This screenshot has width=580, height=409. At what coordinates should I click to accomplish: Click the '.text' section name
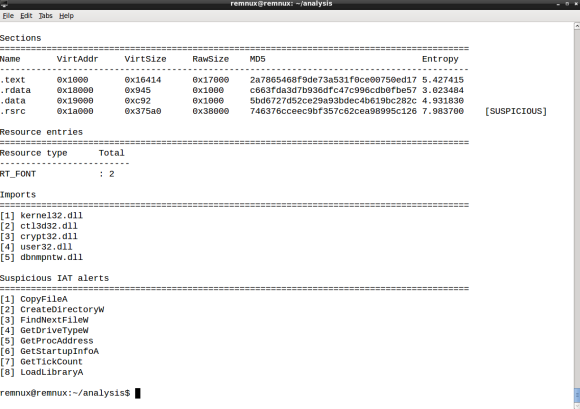(x=13, y=80)
